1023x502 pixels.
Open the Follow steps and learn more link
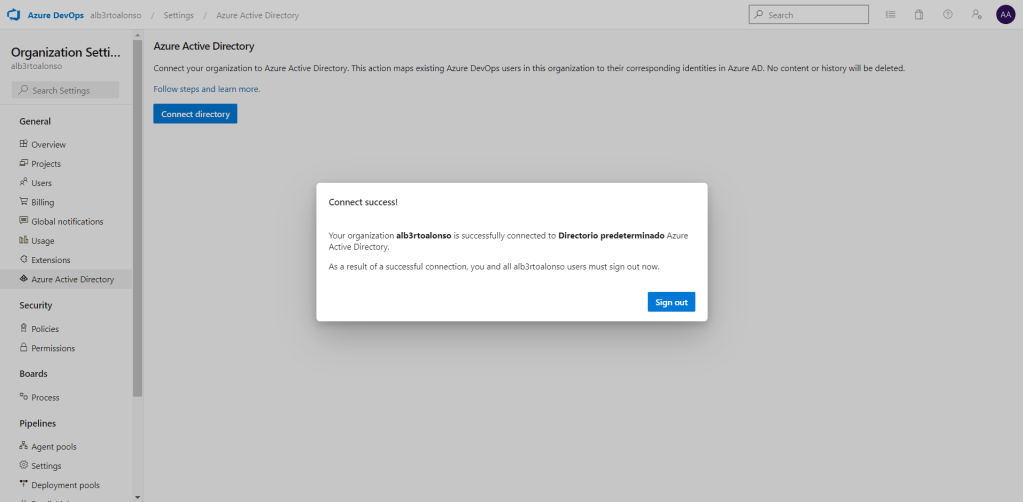pos(206,89)
